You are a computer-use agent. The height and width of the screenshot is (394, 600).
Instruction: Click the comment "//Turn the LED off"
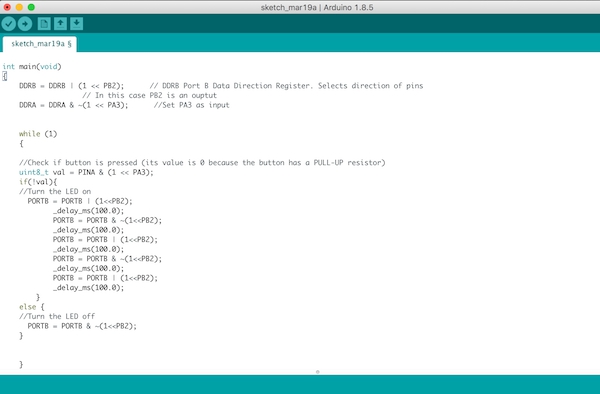(x=57, y=316)
